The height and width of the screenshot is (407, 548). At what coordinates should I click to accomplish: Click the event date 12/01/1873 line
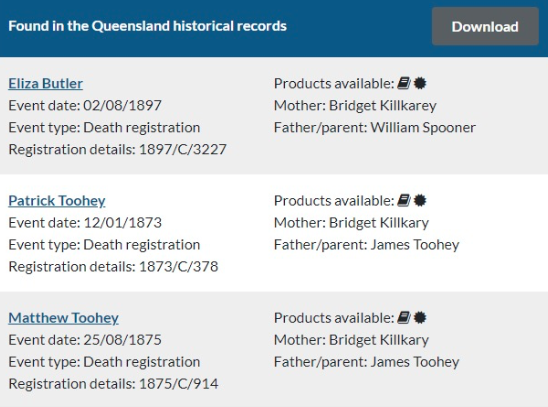point(85,223)
